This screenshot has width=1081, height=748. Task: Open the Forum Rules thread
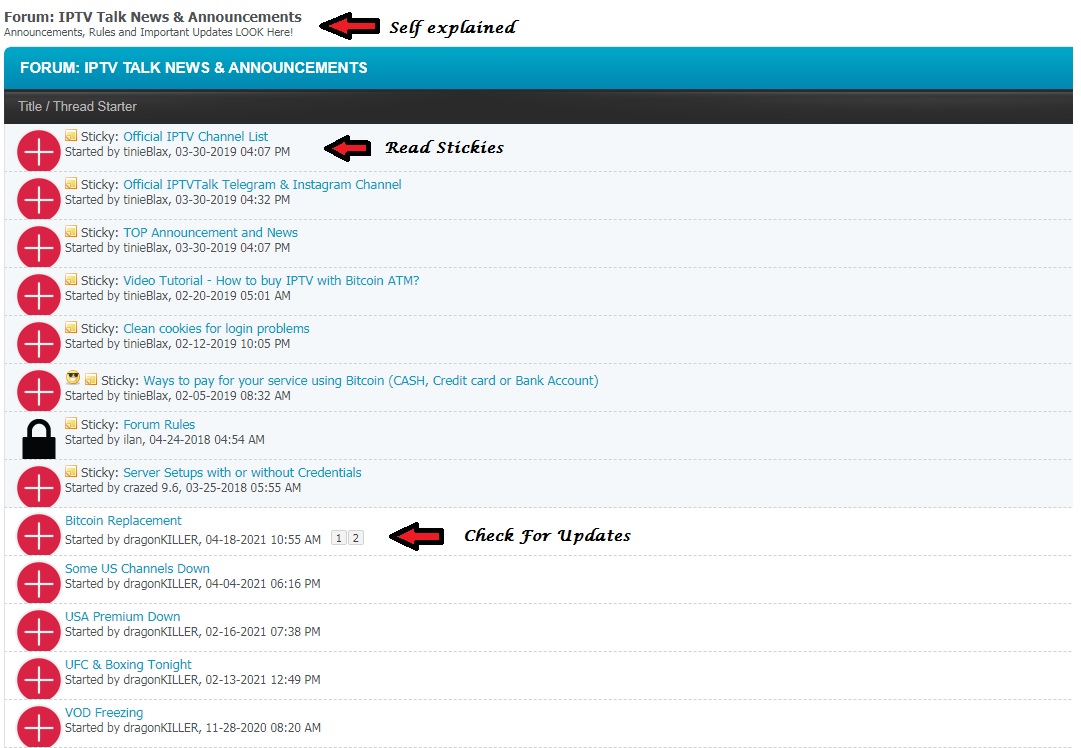pyautogui.click(x=159, y=424)
